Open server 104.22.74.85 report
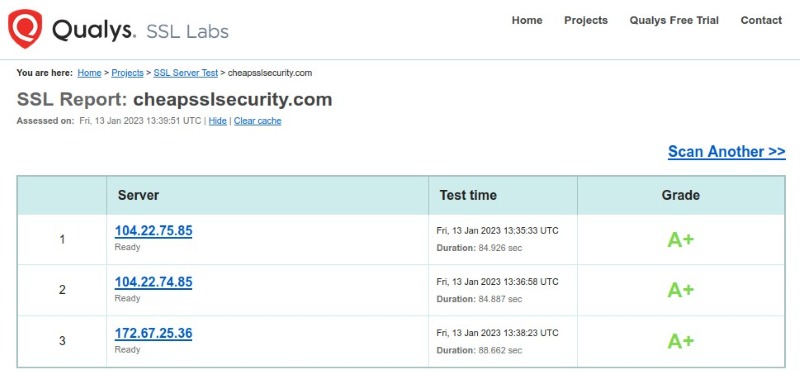This screenshot has width=800, height=380. [x=154, y=282]
